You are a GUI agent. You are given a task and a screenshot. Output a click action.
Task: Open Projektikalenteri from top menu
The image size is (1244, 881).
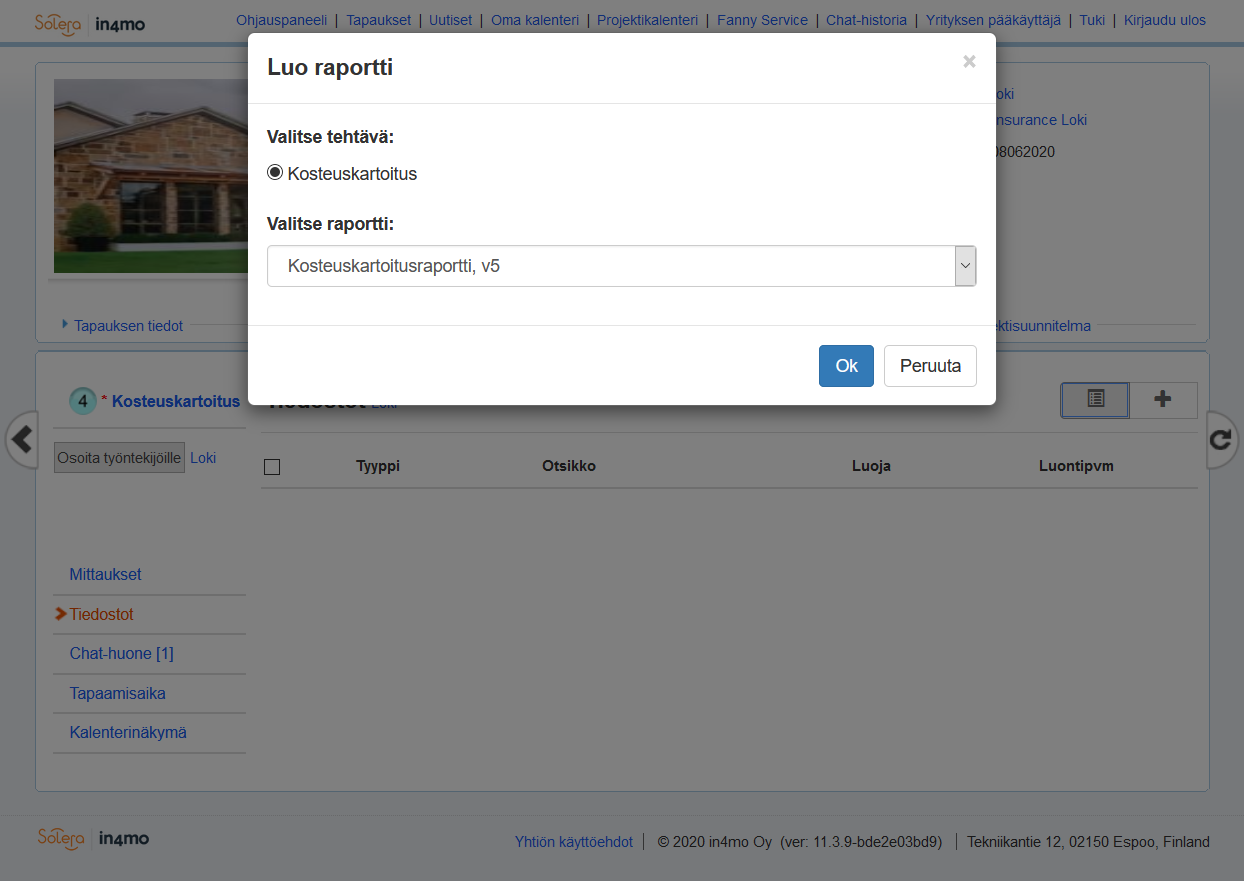pos(647,20)
